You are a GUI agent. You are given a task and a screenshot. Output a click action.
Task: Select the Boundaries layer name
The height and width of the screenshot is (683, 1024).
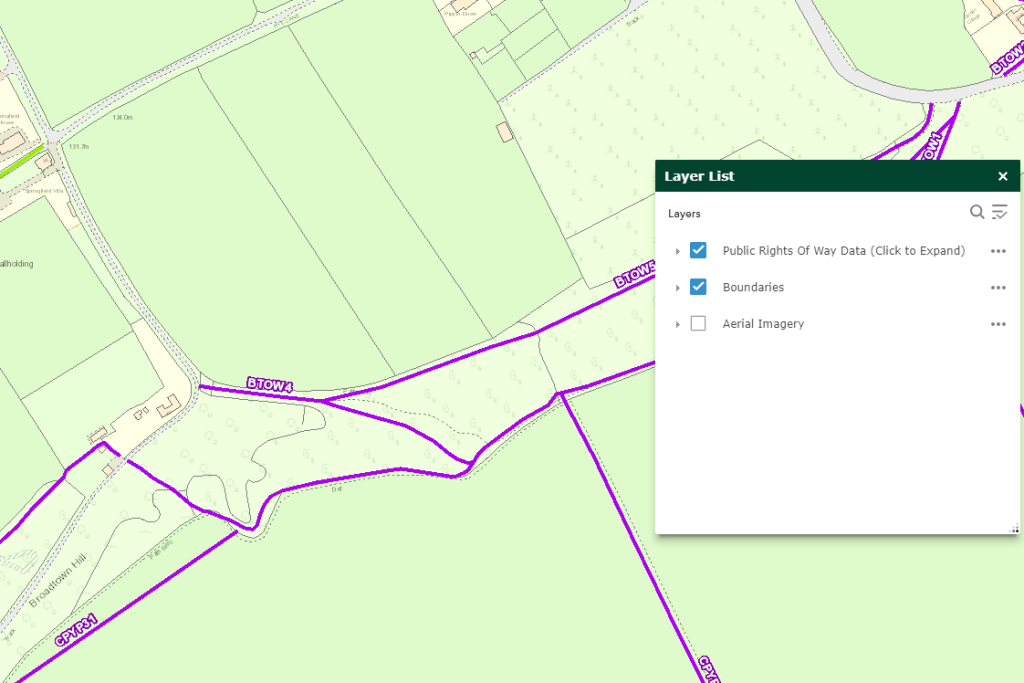pos(753,287)
